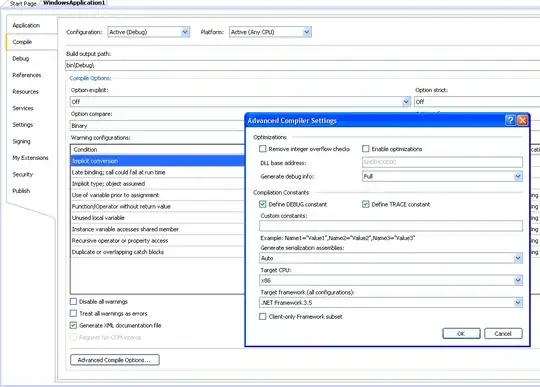Image resolution: width=540 pixels, height=387 pixels.
Task: Click the Cancel button
Action: pos(503,334)
